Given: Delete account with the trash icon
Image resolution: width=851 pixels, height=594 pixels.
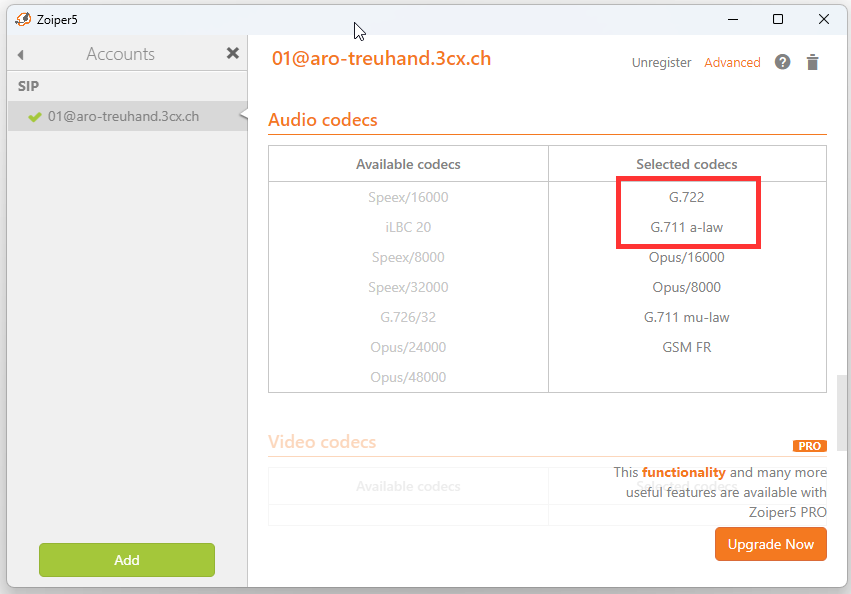Looking at the screenshot, I should (812, 62).
